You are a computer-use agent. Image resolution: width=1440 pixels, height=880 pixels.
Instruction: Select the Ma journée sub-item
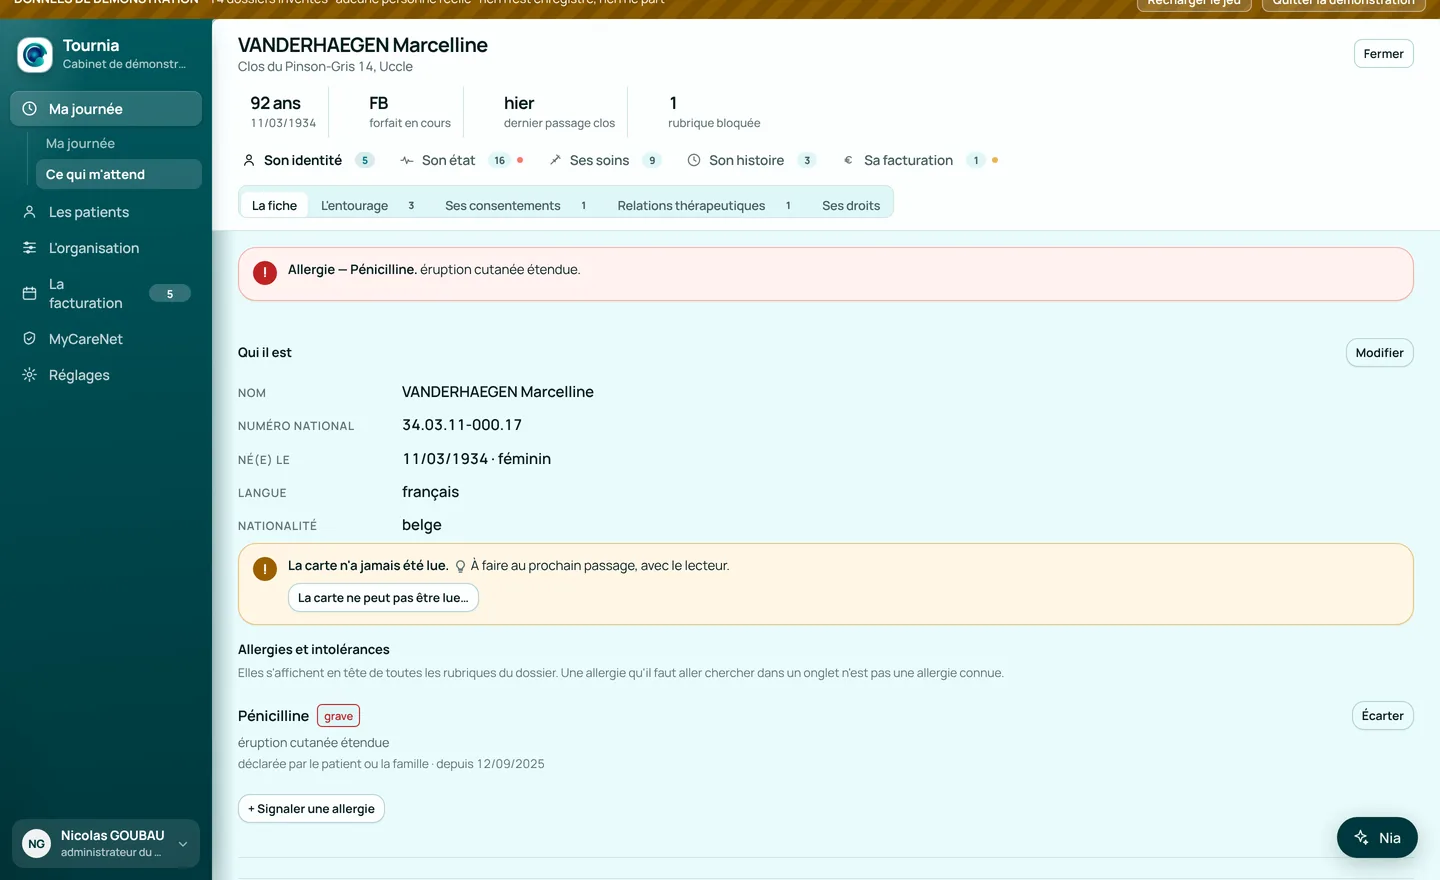80,144
